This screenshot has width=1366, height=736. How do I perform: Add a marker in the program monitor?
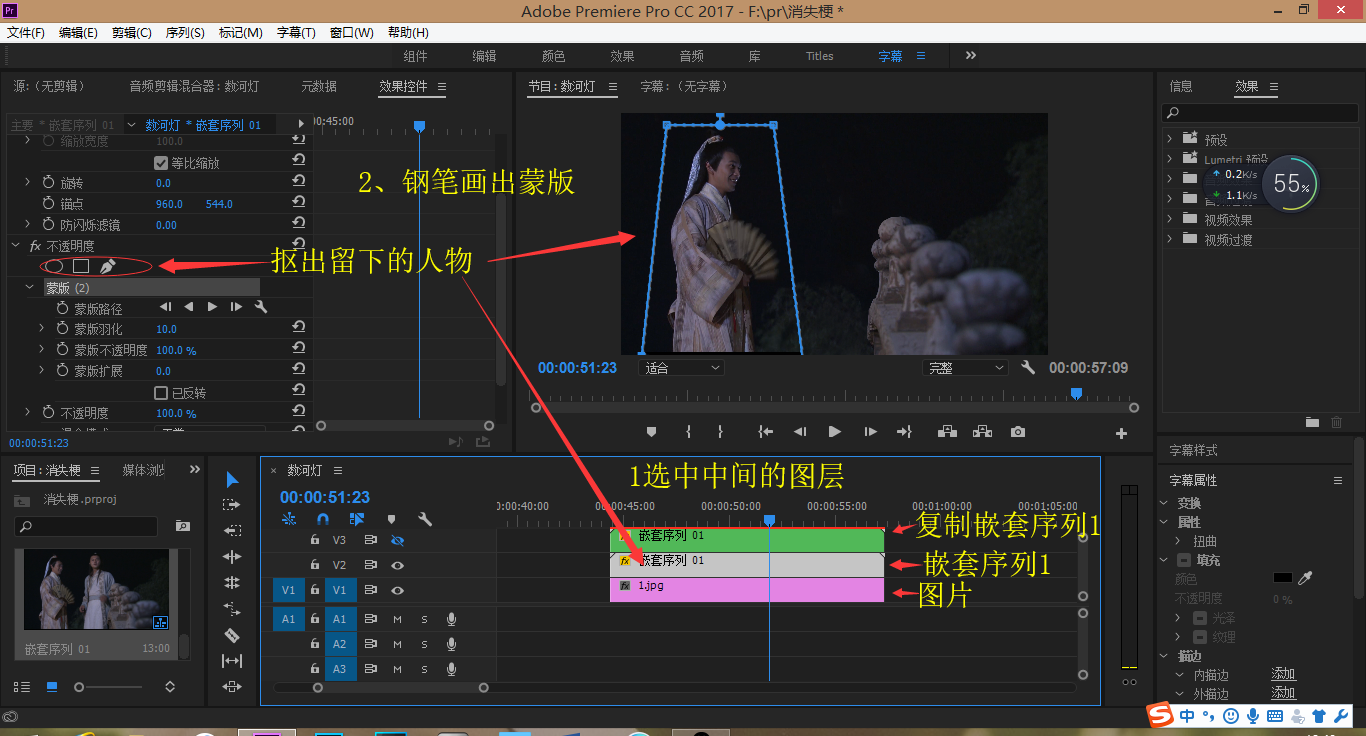tap(651, 432)
